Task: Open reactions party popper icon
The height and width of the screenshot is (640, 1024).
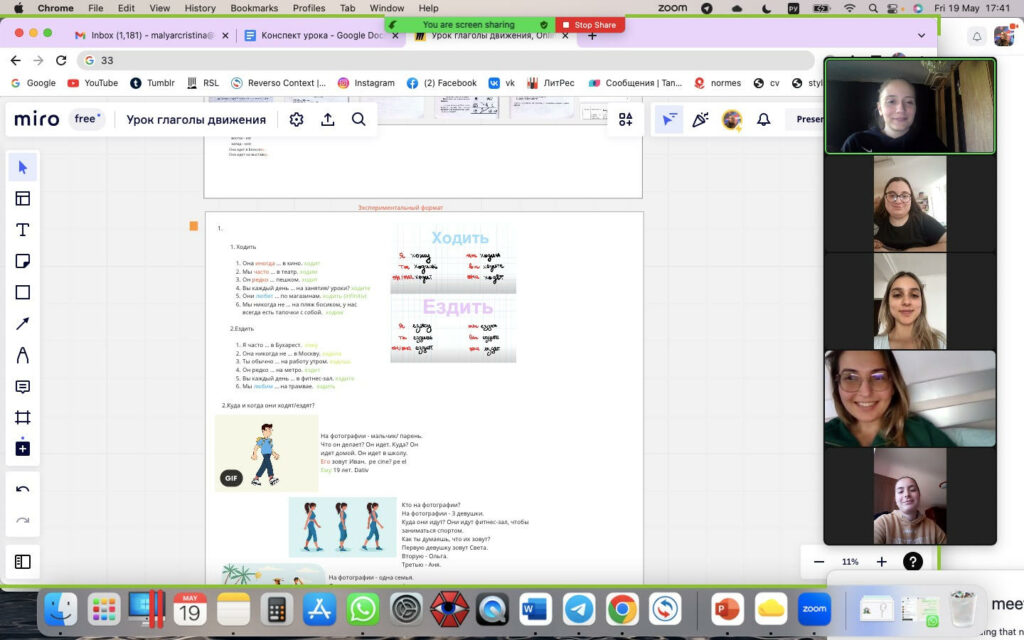Action: tap(701, 120)
